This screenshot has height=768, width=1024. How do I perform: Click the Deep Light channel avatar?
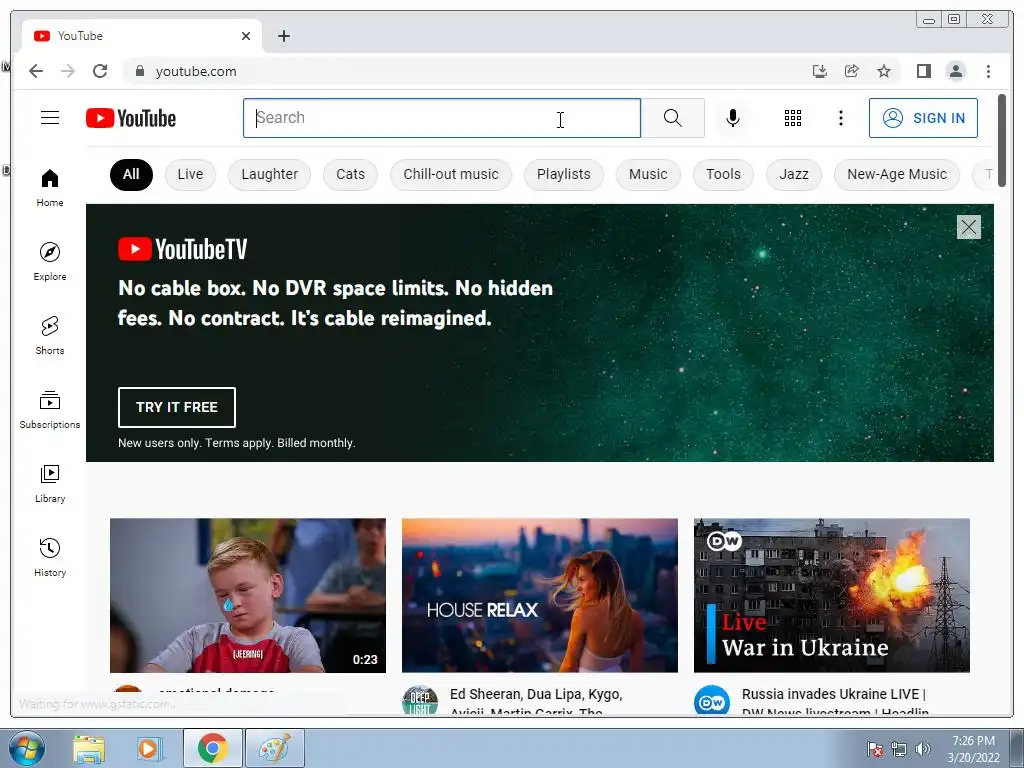point(420,701)
